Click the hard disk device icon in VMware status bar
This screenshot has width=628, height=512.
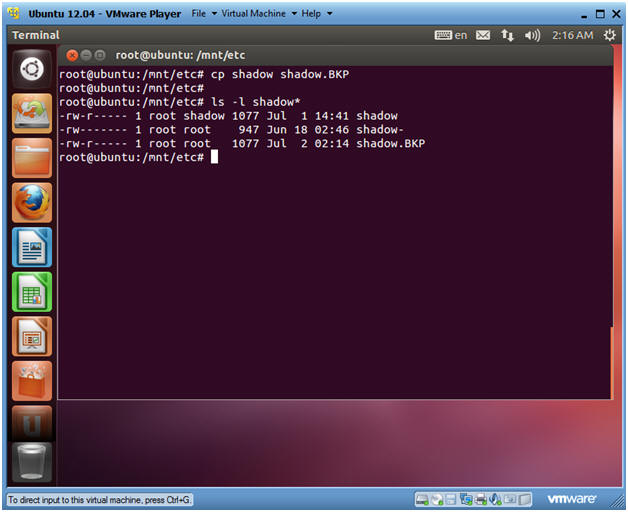pyautogui.click(x=422, y=499)
